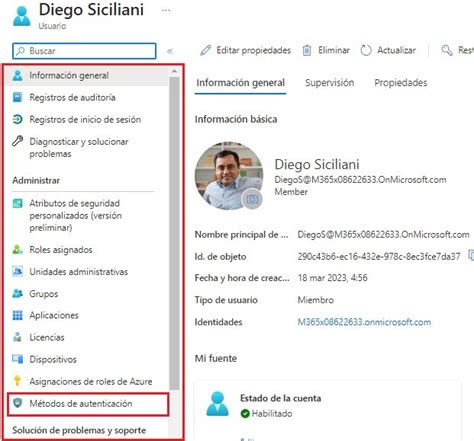Open the M365x08622633.onmicrosoft.com identity link
Screen dimensions: 474x441
[364, 322]
